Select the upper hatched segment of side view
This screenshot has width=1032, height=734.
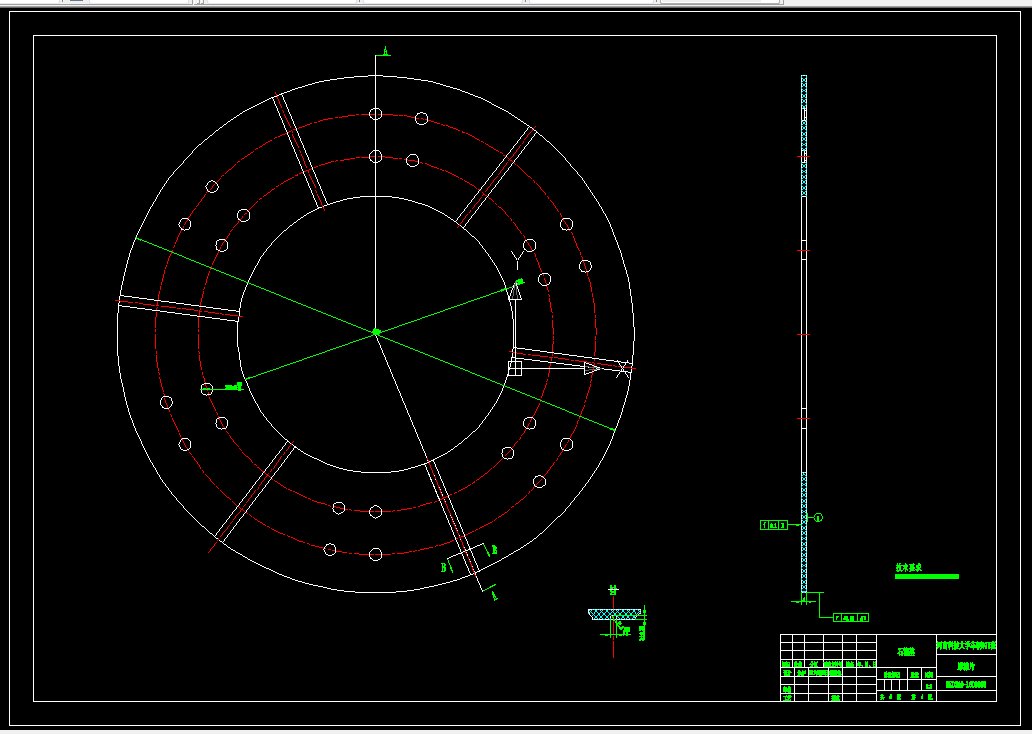[804, 136]
